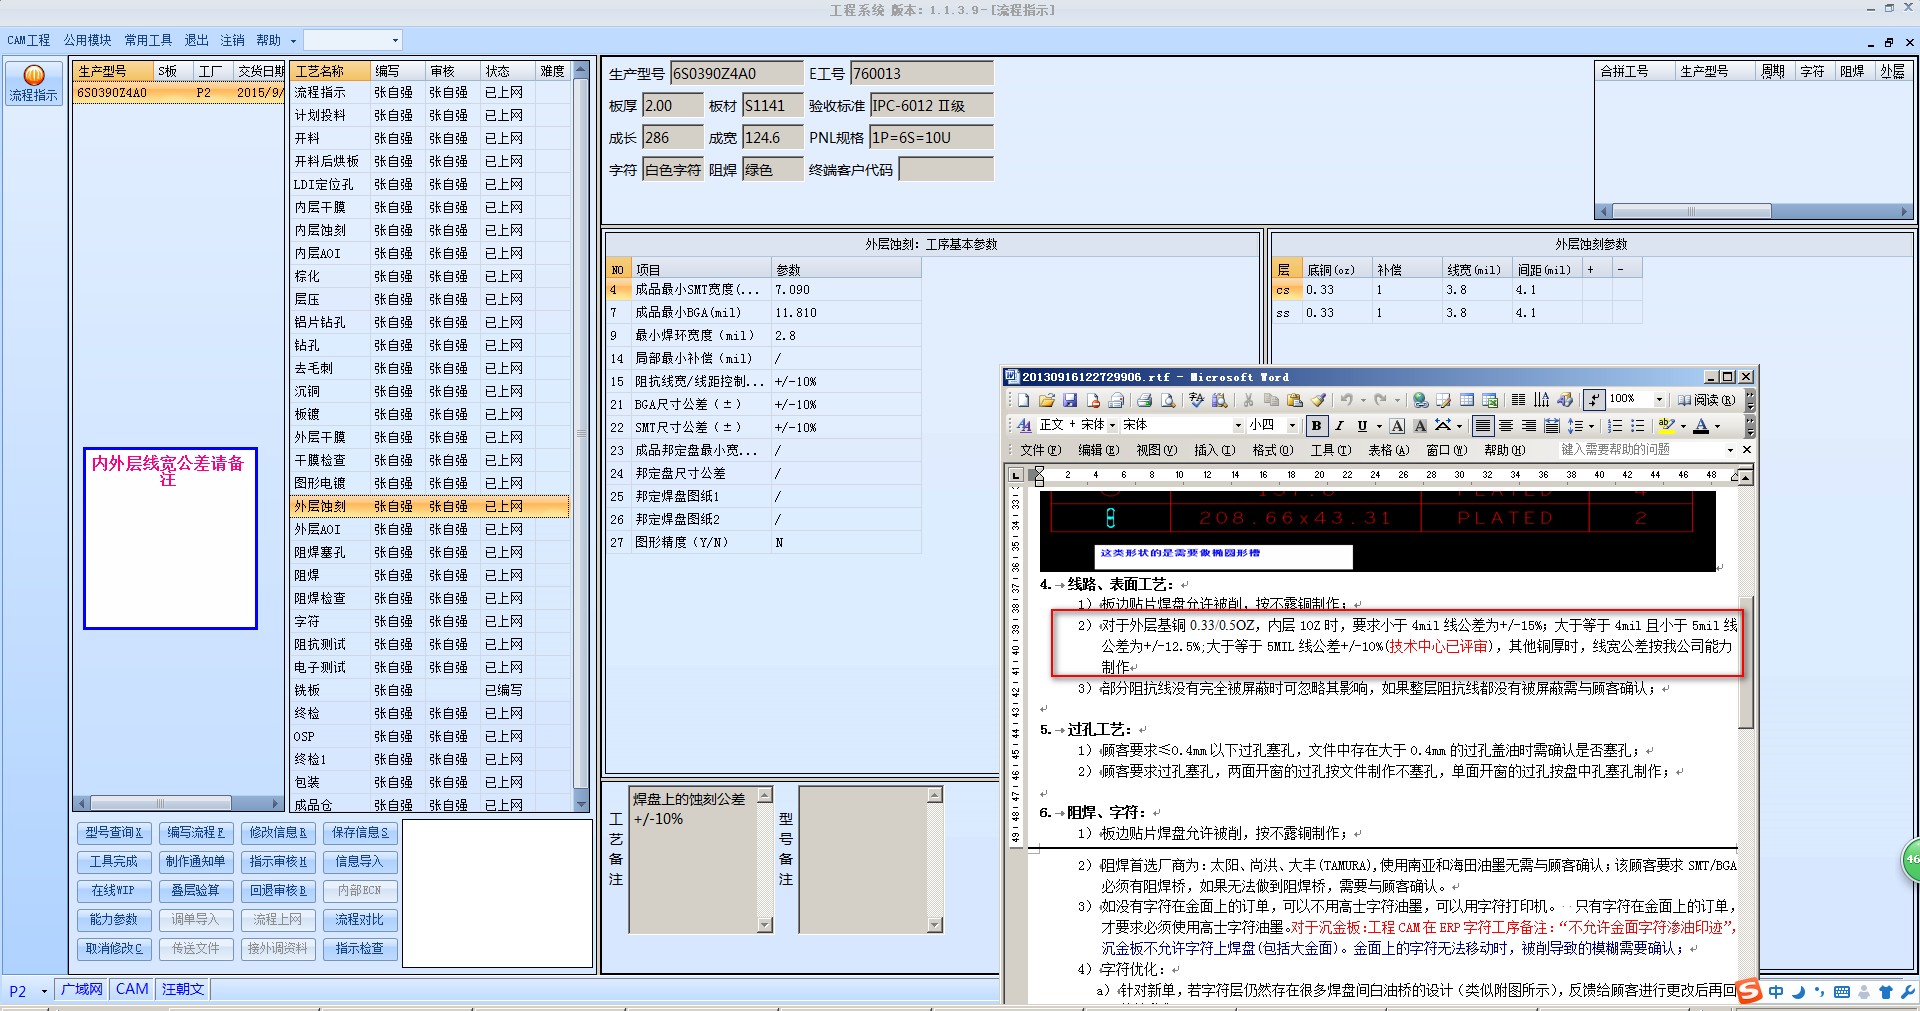Click Numbered list icon in Word
This screenshot has height=1011, width=1920.
point(1615,425)
